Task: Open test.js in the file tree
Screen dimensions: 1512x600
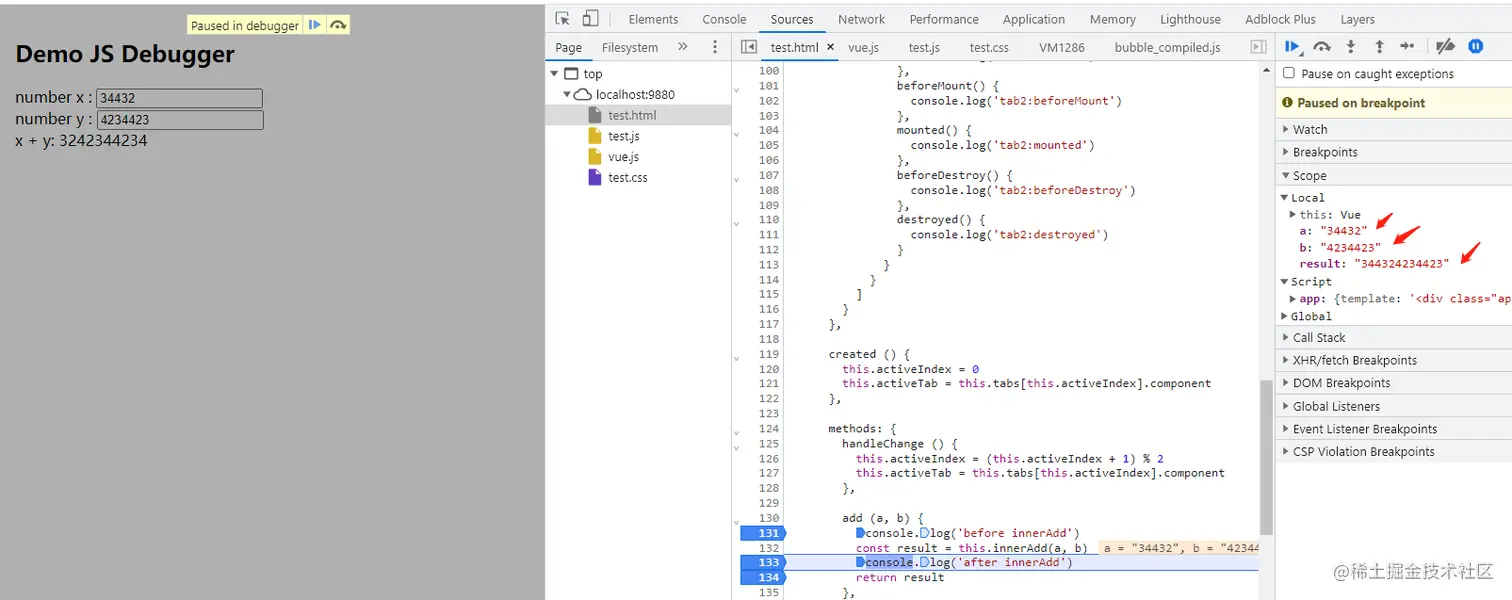Action: point(623,136)
